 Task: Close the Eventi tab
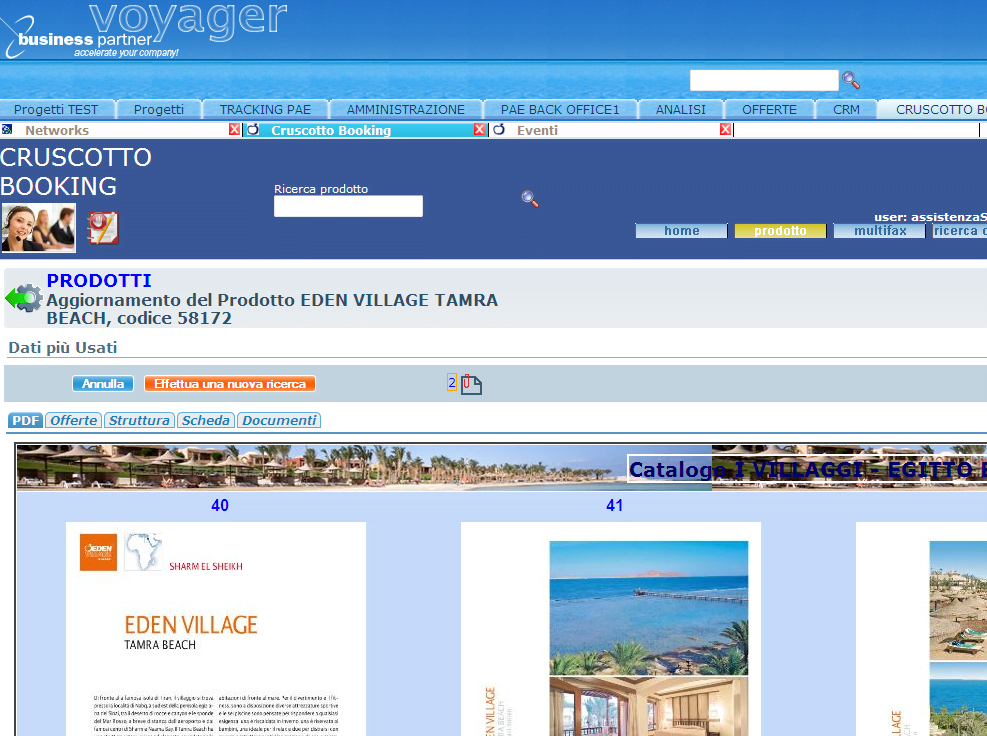tap(725, 129)
